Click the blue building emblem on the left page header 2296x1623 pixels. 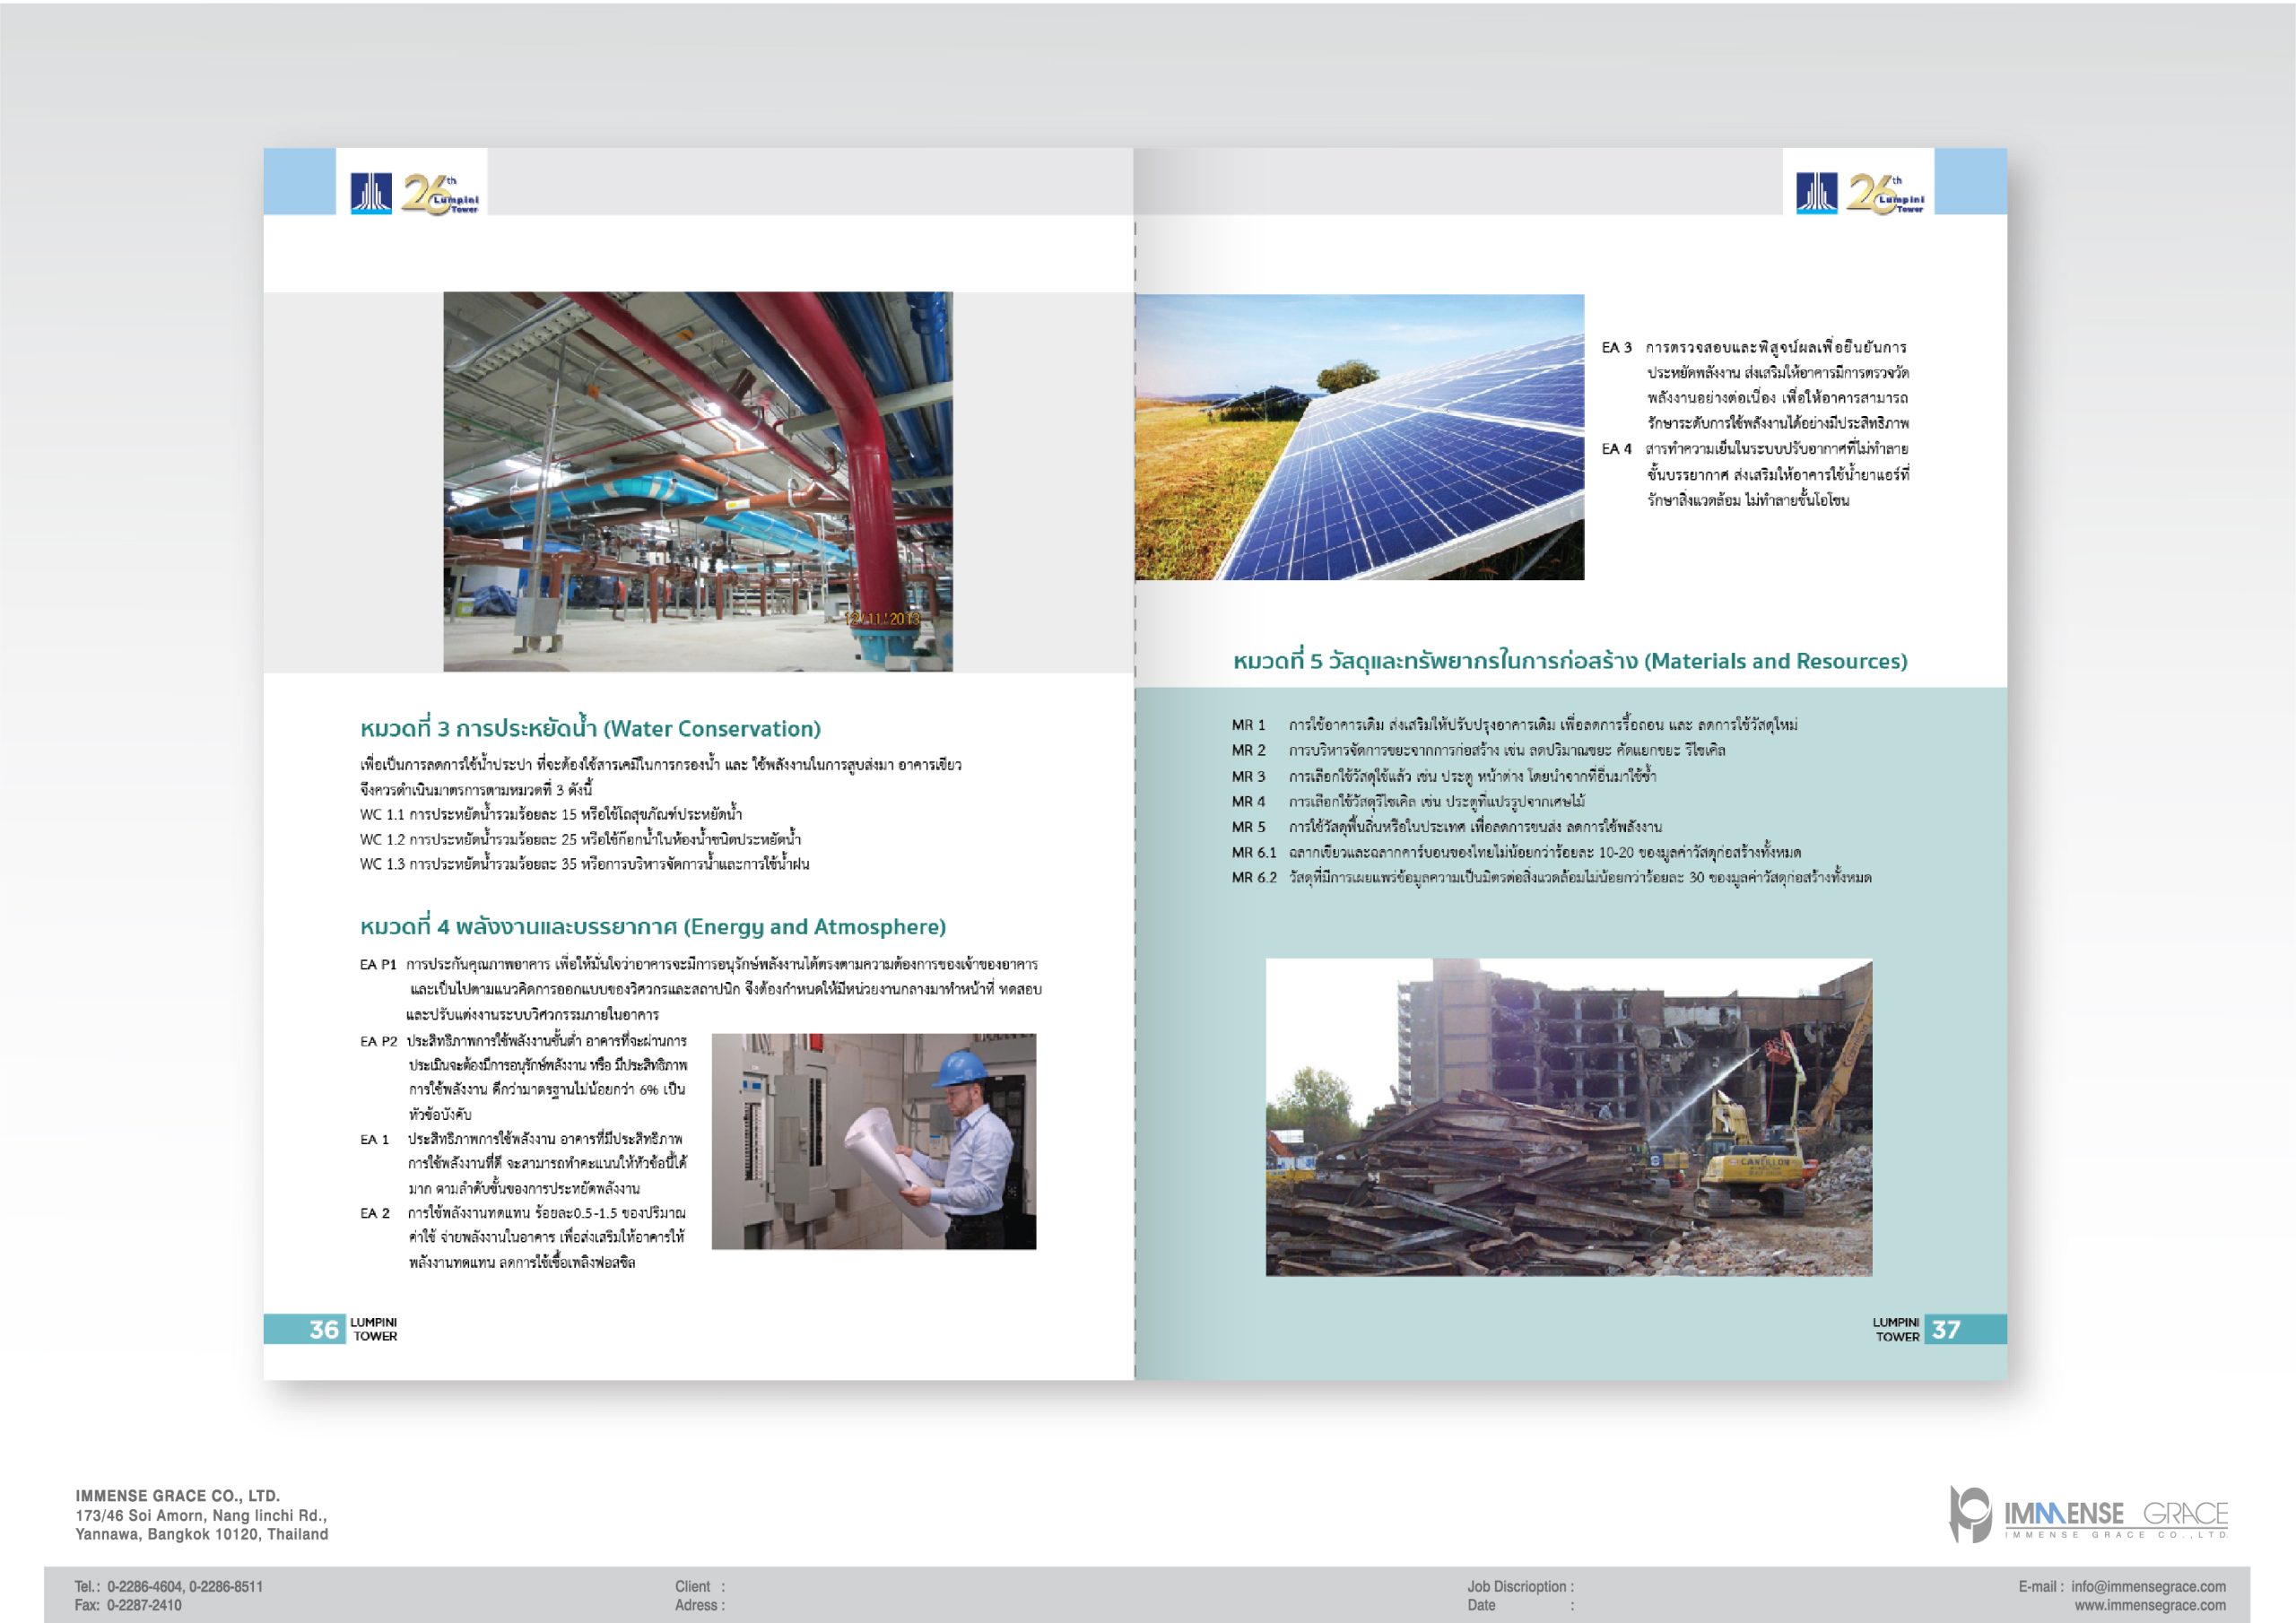(x=371, y=193)
